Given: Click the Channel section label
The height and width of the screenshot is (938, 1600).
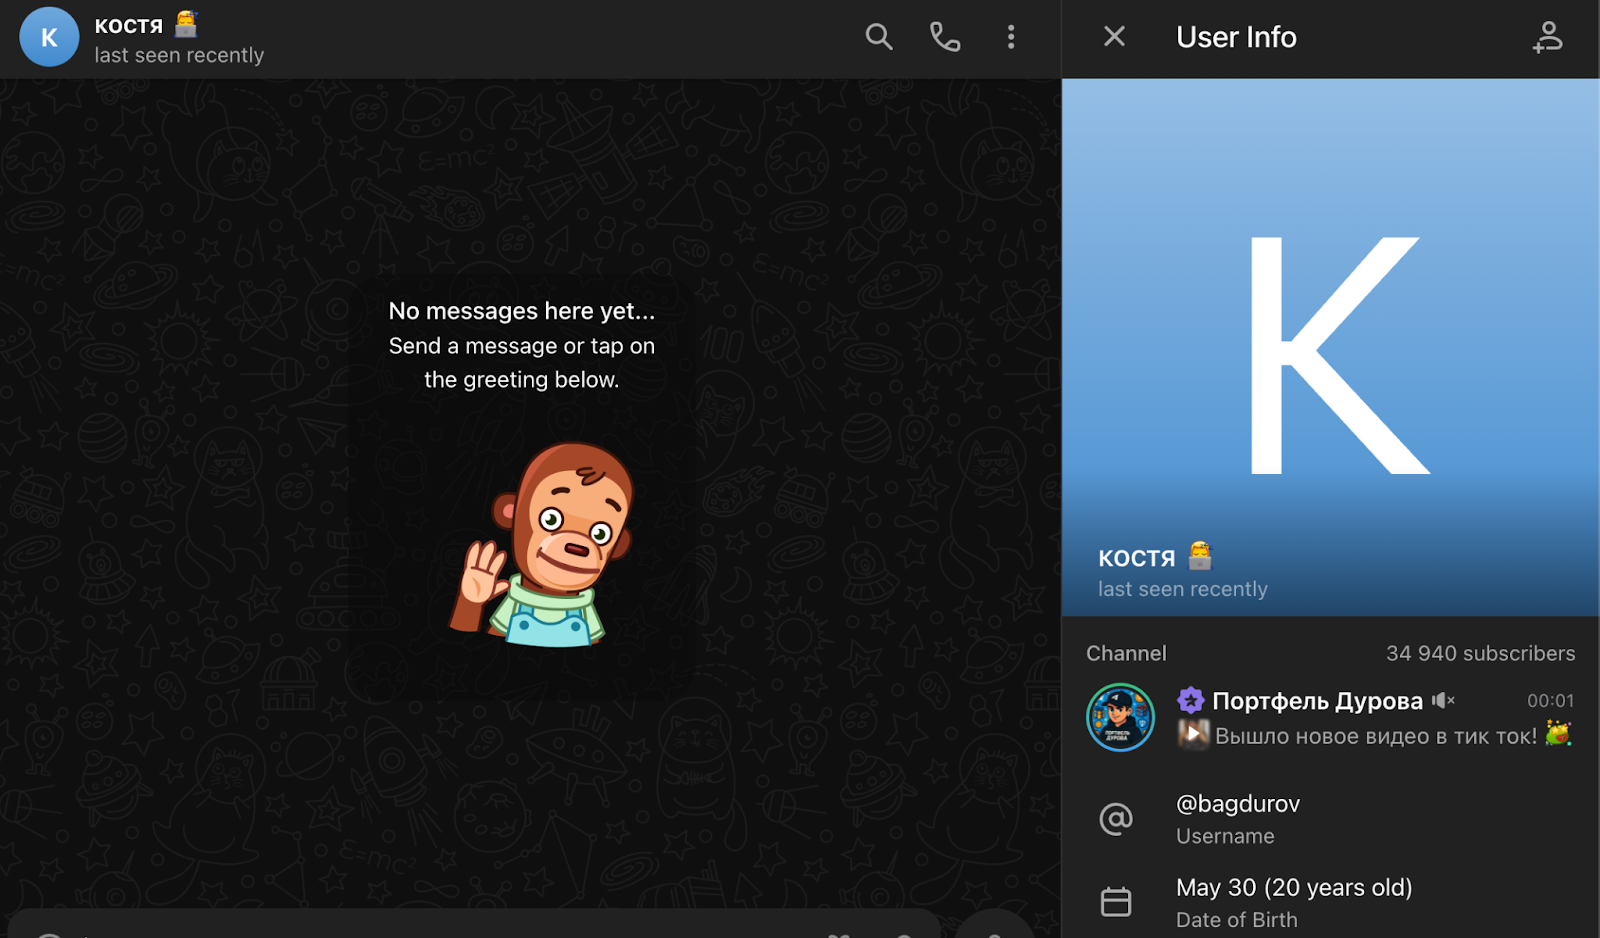Looking at the screenshot, I should (x=1126, y=654).
